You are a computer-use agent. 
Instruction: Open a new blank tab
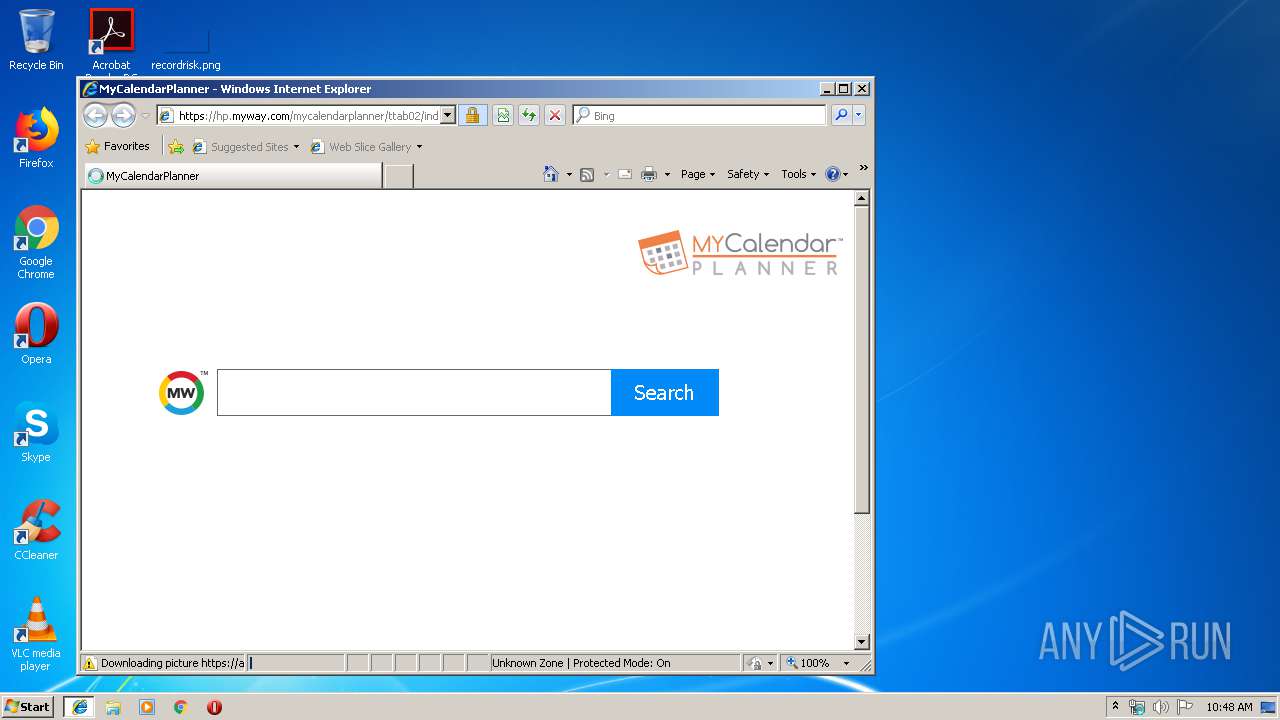tap(399, 176)
